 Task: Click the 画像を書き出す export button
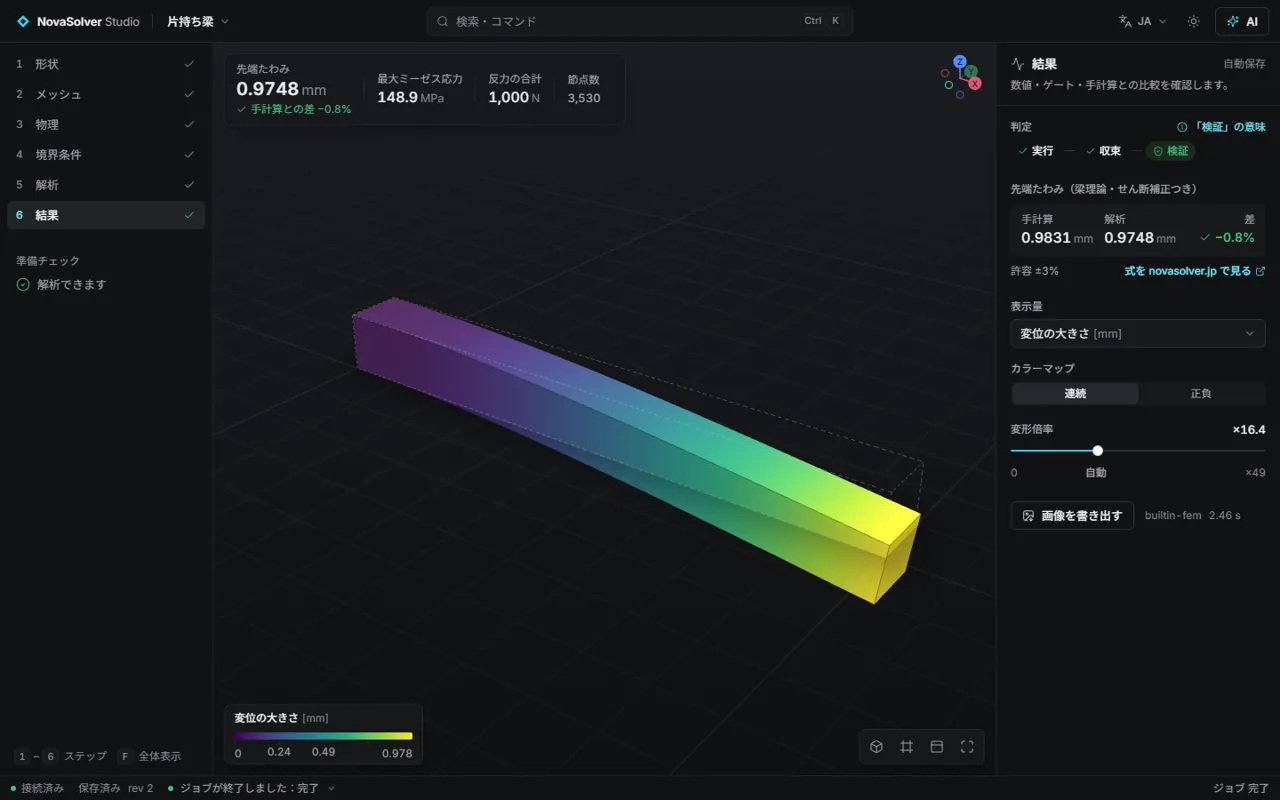(1072, 516)
